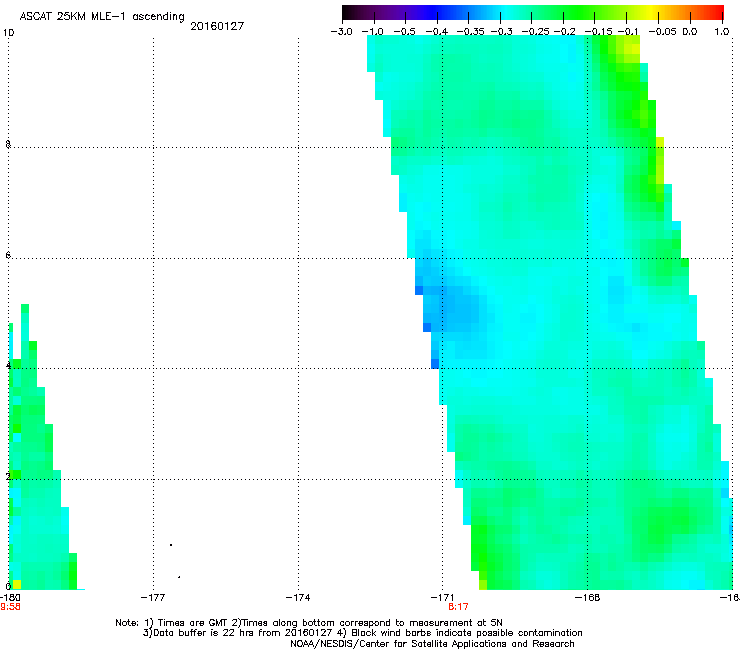Pick the purple region of the color scale
The height and width of the screenshot is (650, 740).
click(396, 12)
